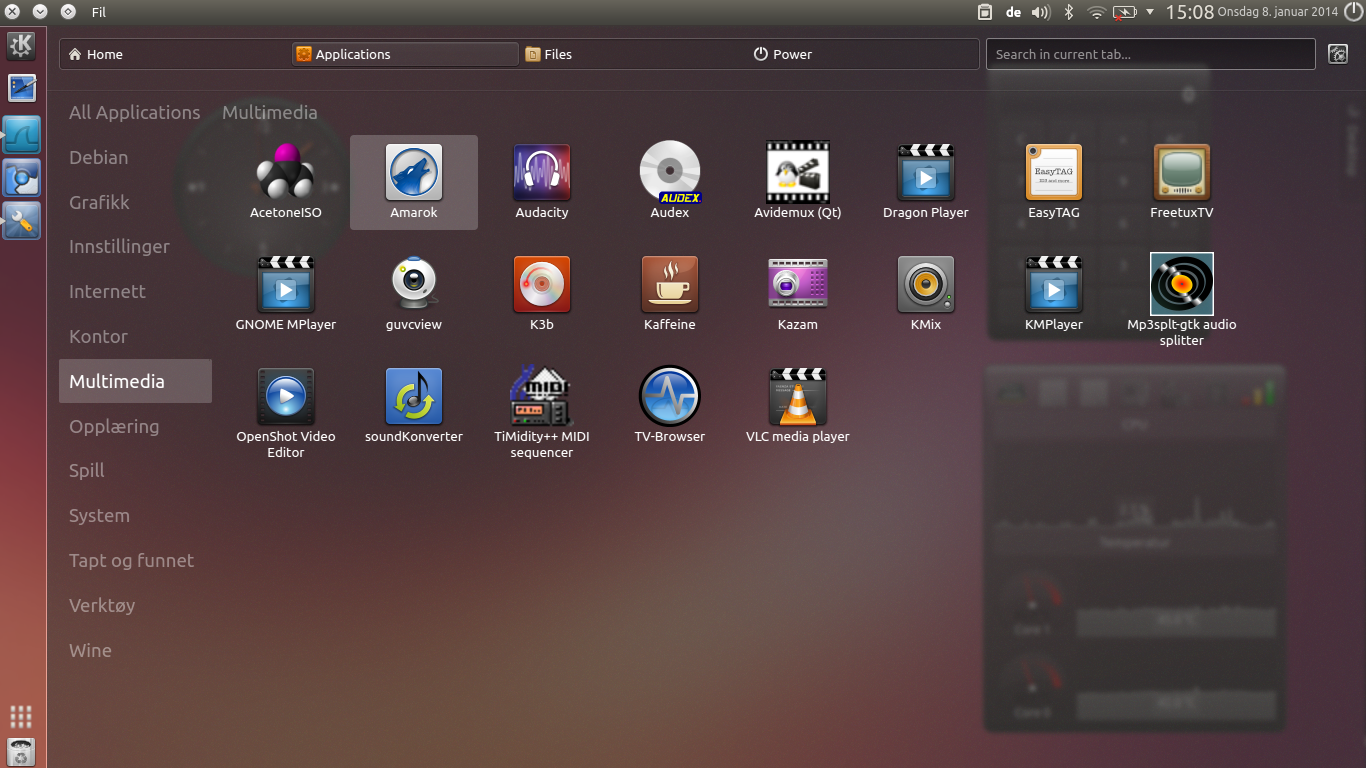The image size is (1366, 768).
Task: Focus the Search in current tab field
Action: click(1150, 54)
